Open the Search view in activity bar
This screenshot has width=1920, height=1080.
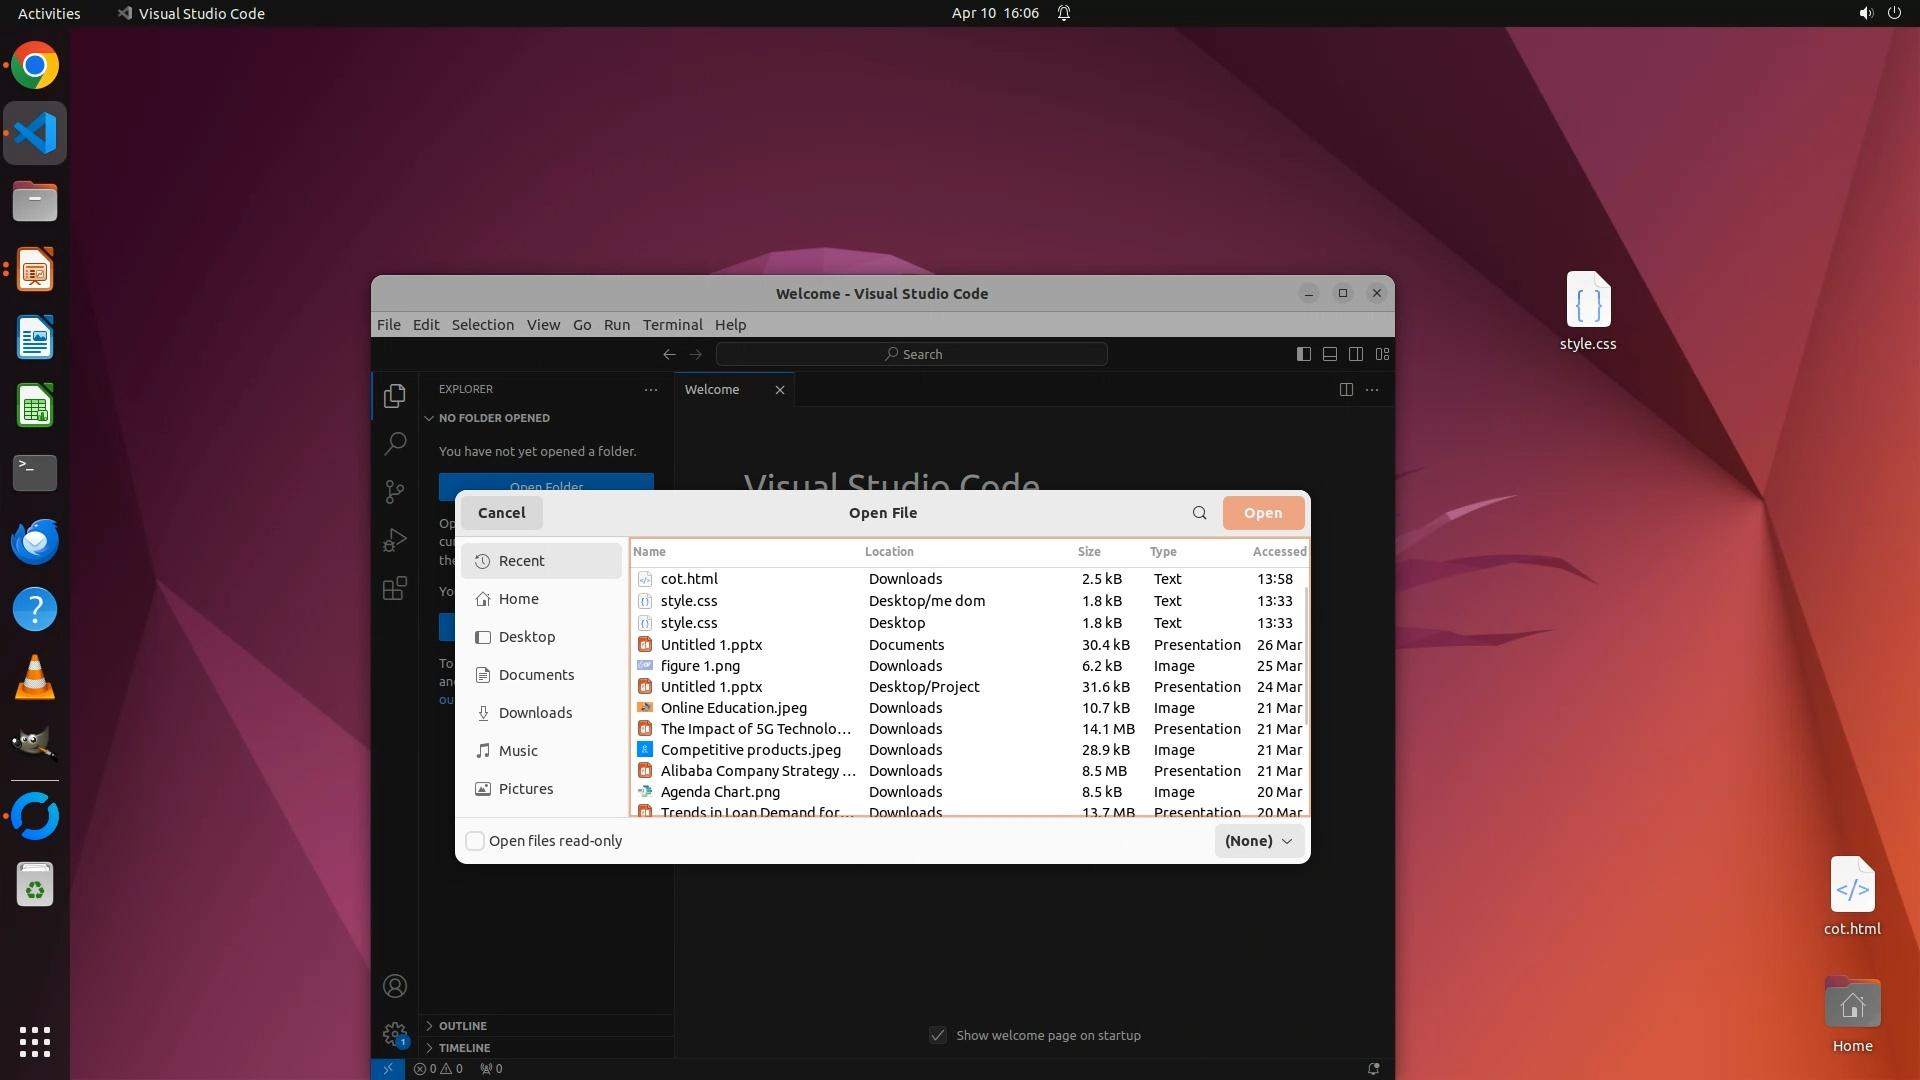pos(395,443)
